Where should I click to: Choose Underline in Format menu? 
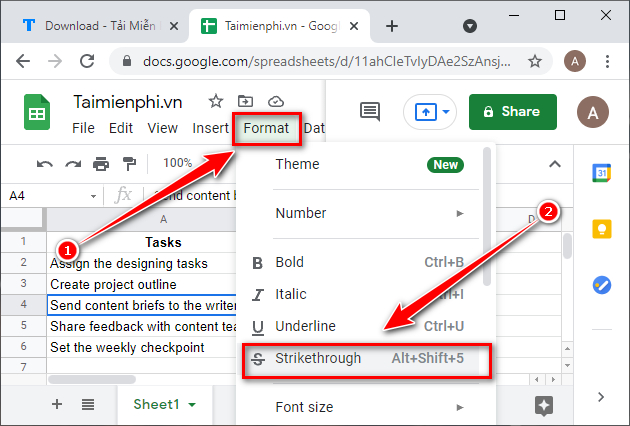(358, 326)
